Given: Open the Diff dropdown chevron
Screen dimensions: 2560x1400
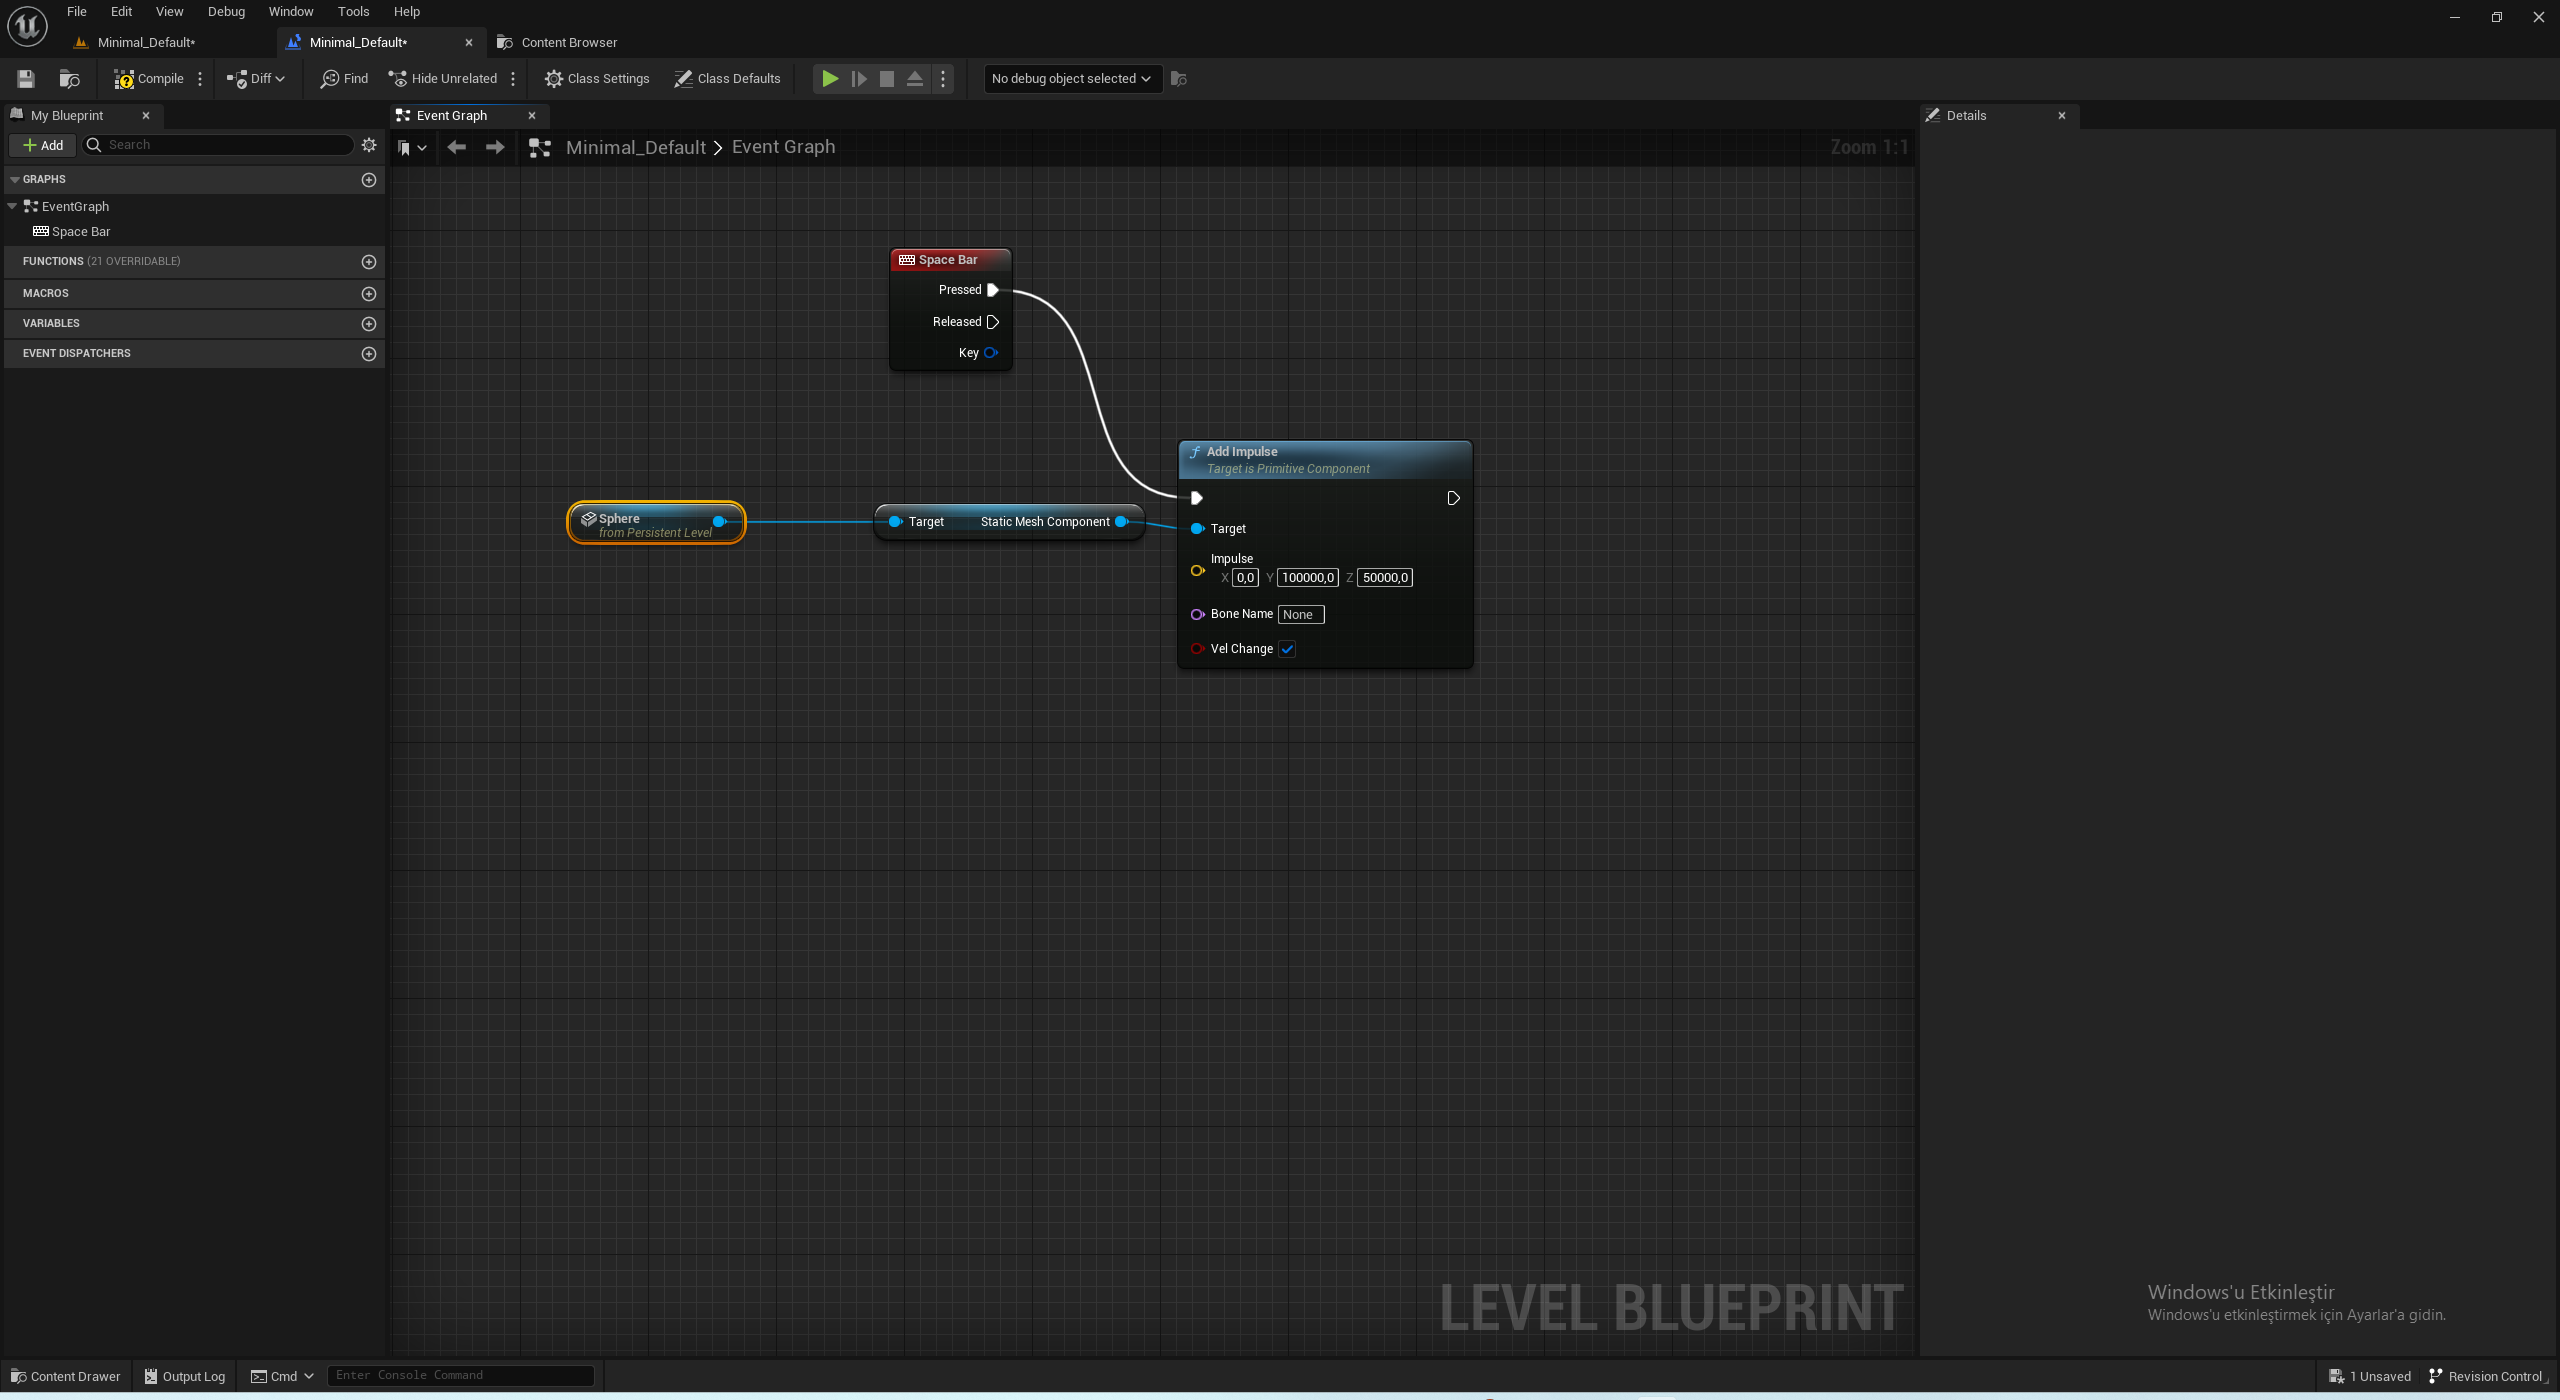Looking at the screenshot, I should (278, 78).
